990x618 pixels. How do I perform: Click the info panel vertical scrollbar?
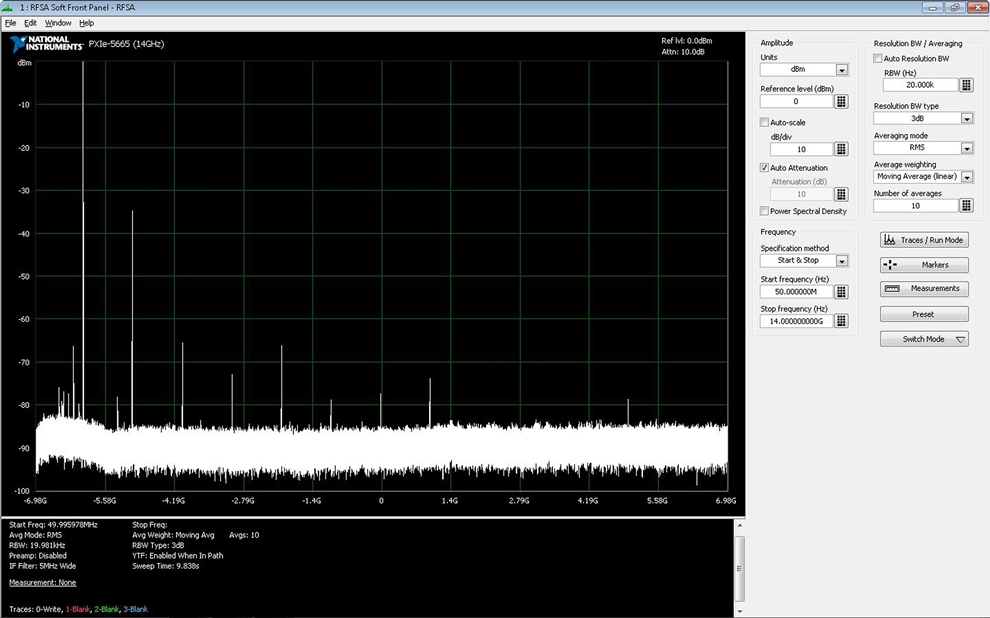pos(739,568)
